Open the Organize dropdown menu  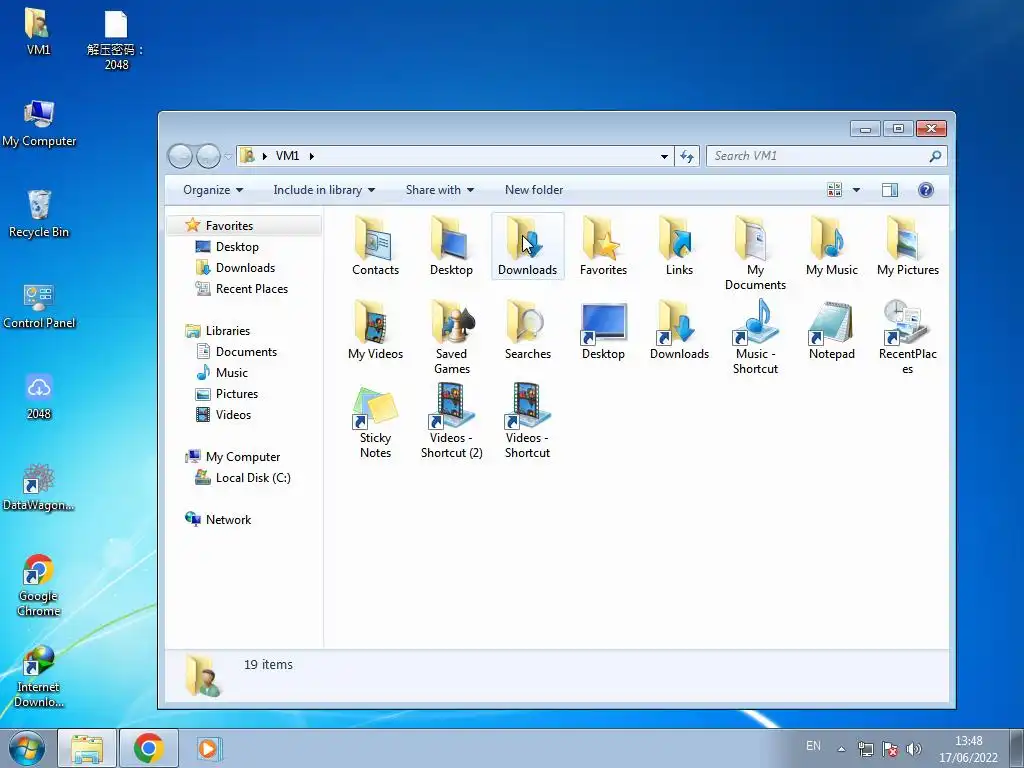213,190
